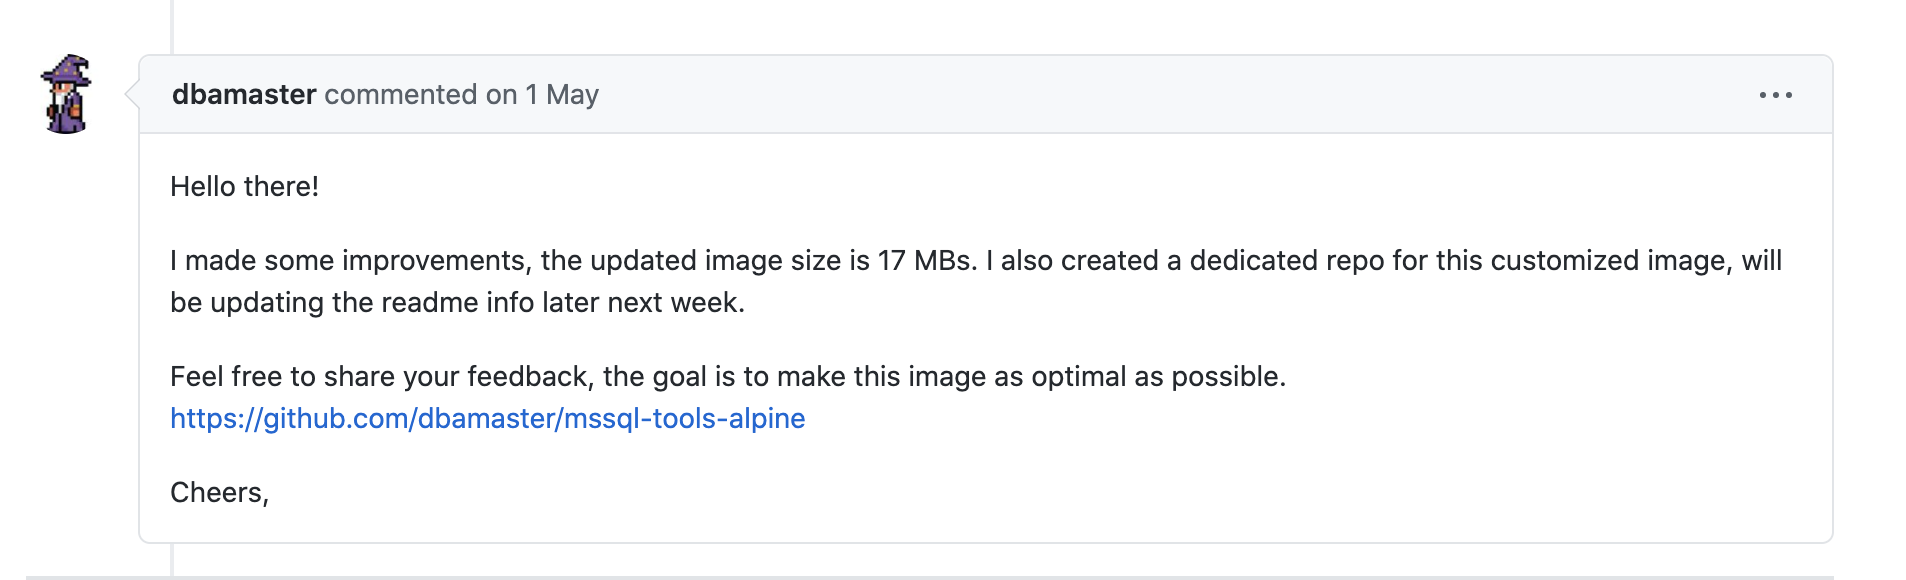Click empty space in the gray comment header
Viewport: 1906px width, 580px height.
(1150, 94)
